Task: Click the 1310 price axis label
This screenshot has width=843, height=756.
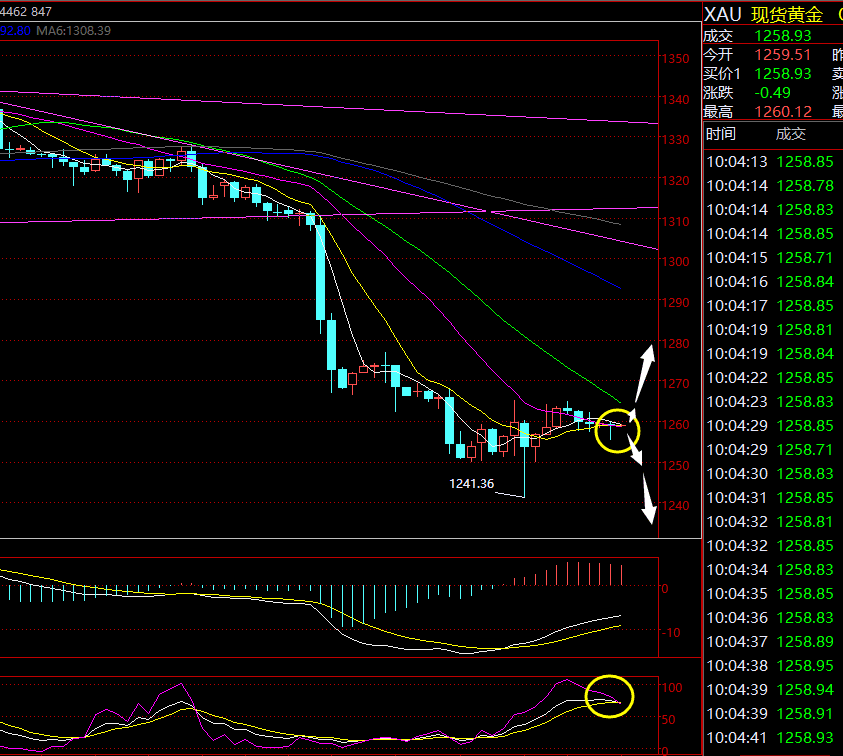Action: point(675,221)
